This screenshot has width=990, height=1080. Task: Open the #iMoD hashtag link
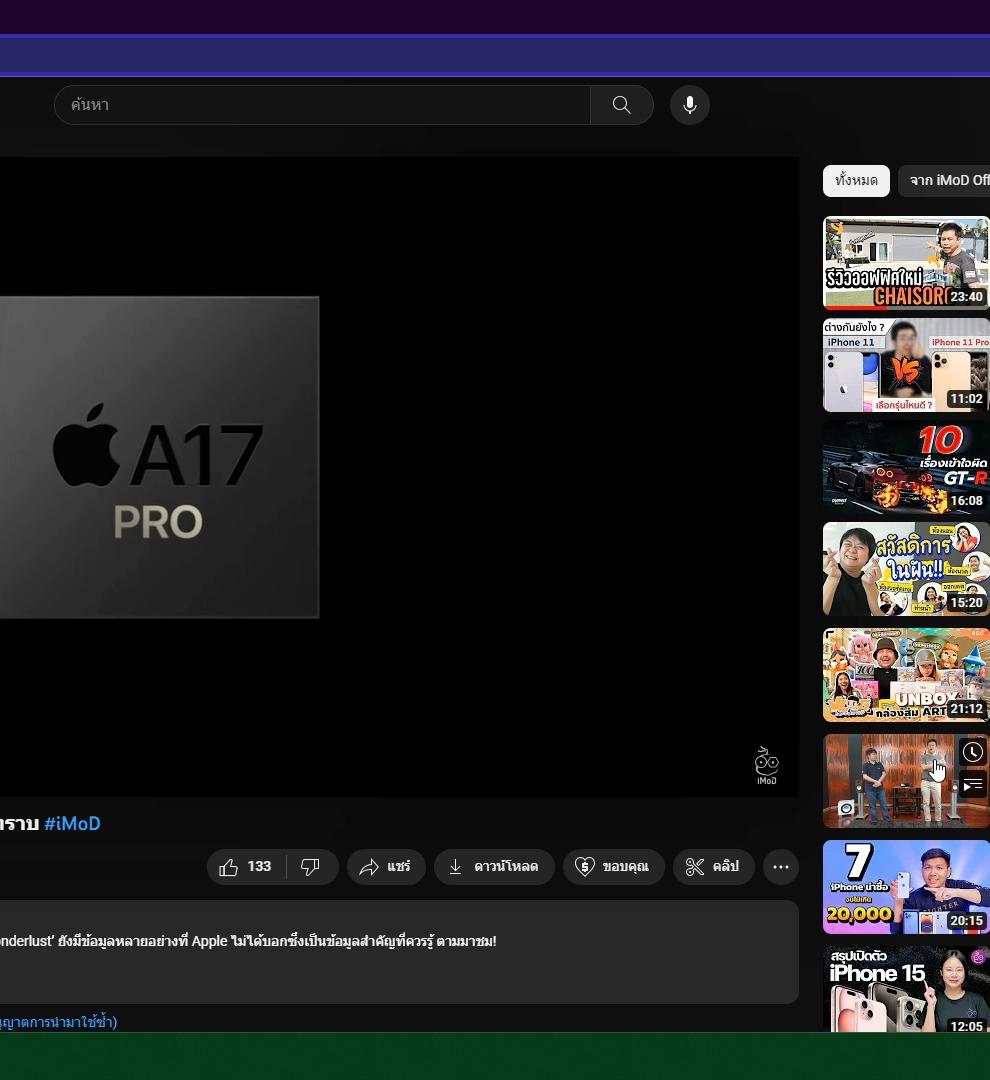pyautogui.click(x=72, y=823)
